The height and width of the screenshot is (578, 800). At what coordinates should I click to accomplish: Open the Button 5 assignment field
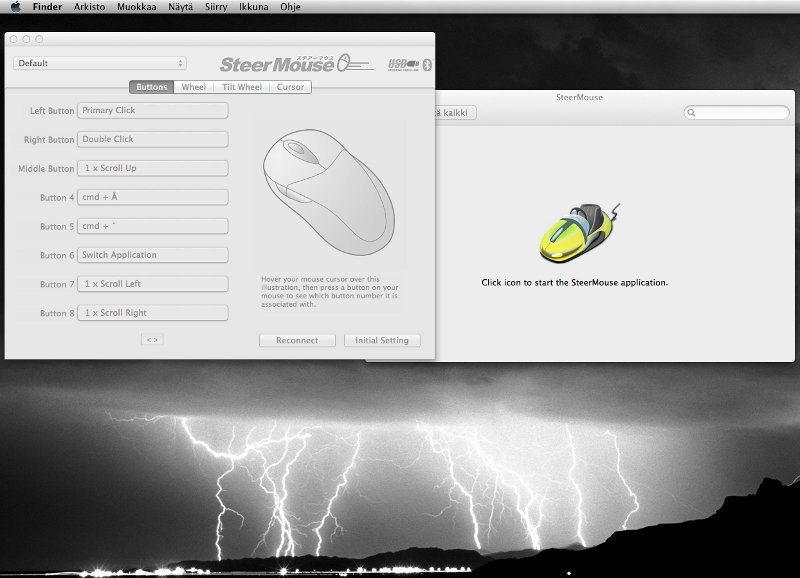click(x=153, y=226)
